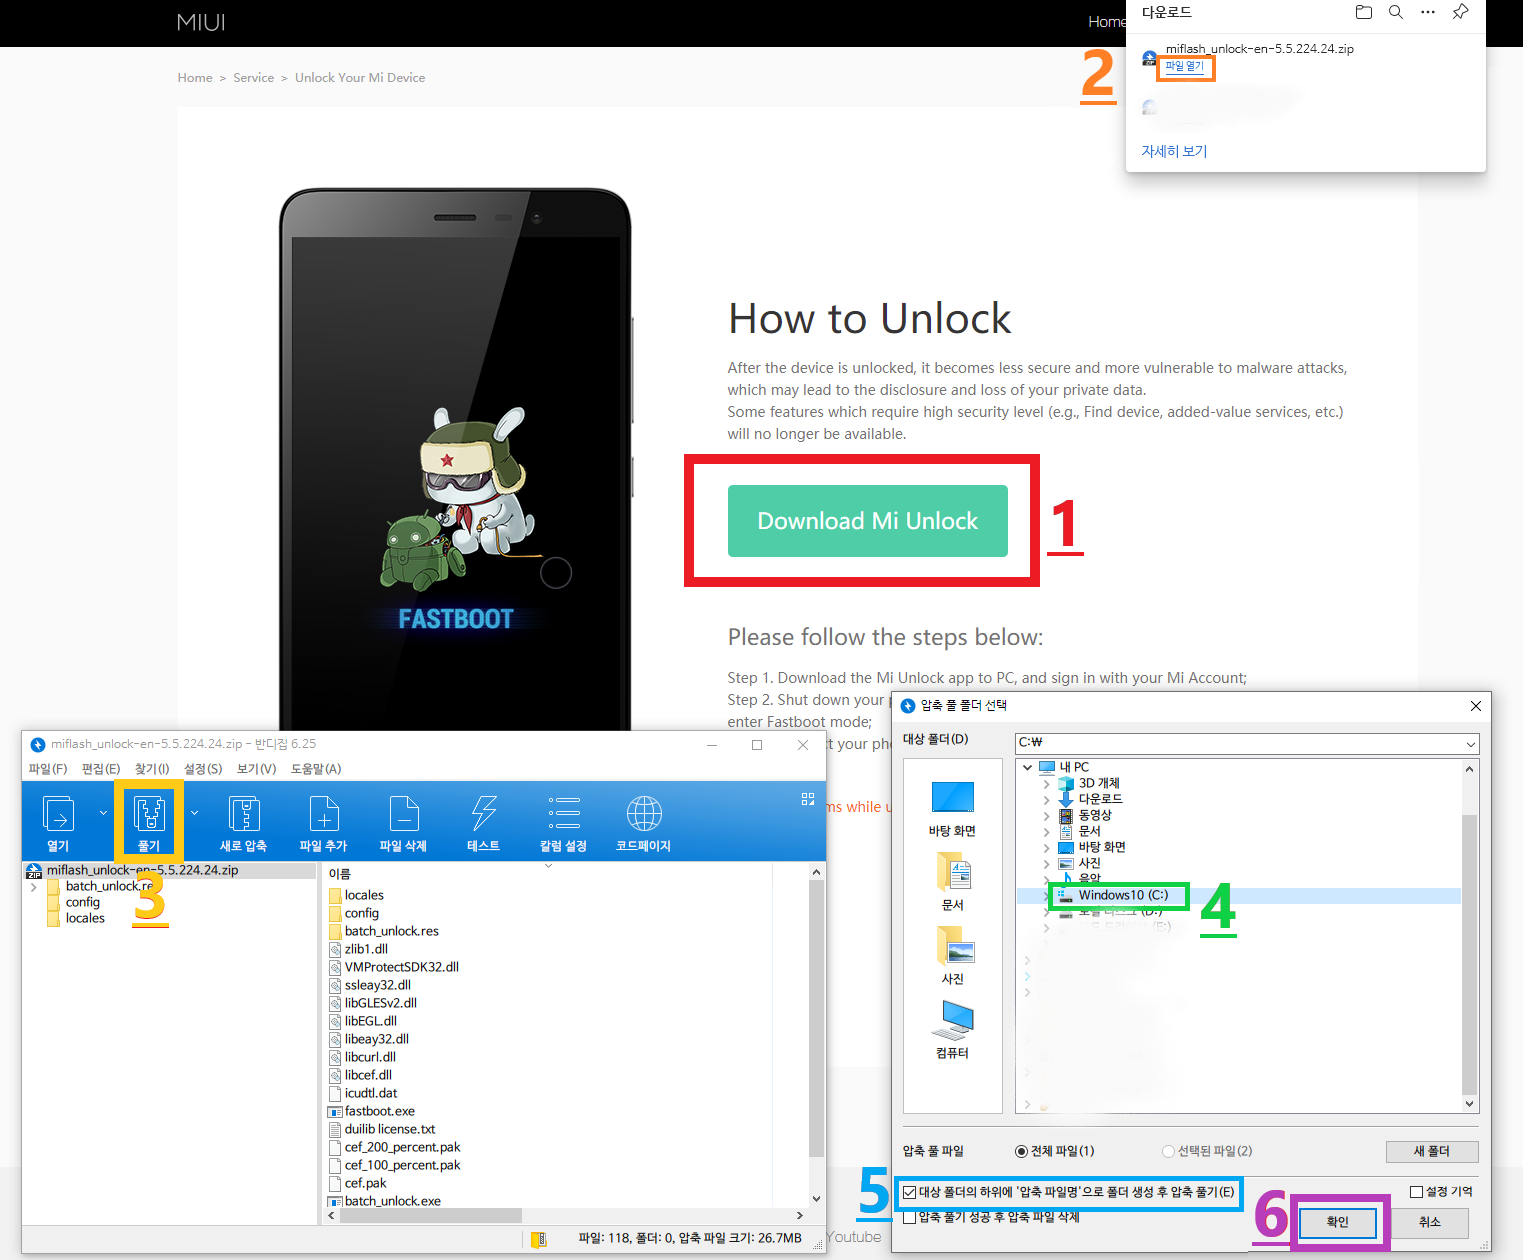Click the Service breadcrumb link
This screenshot has width=1523, height=1260.
(253, 78)
